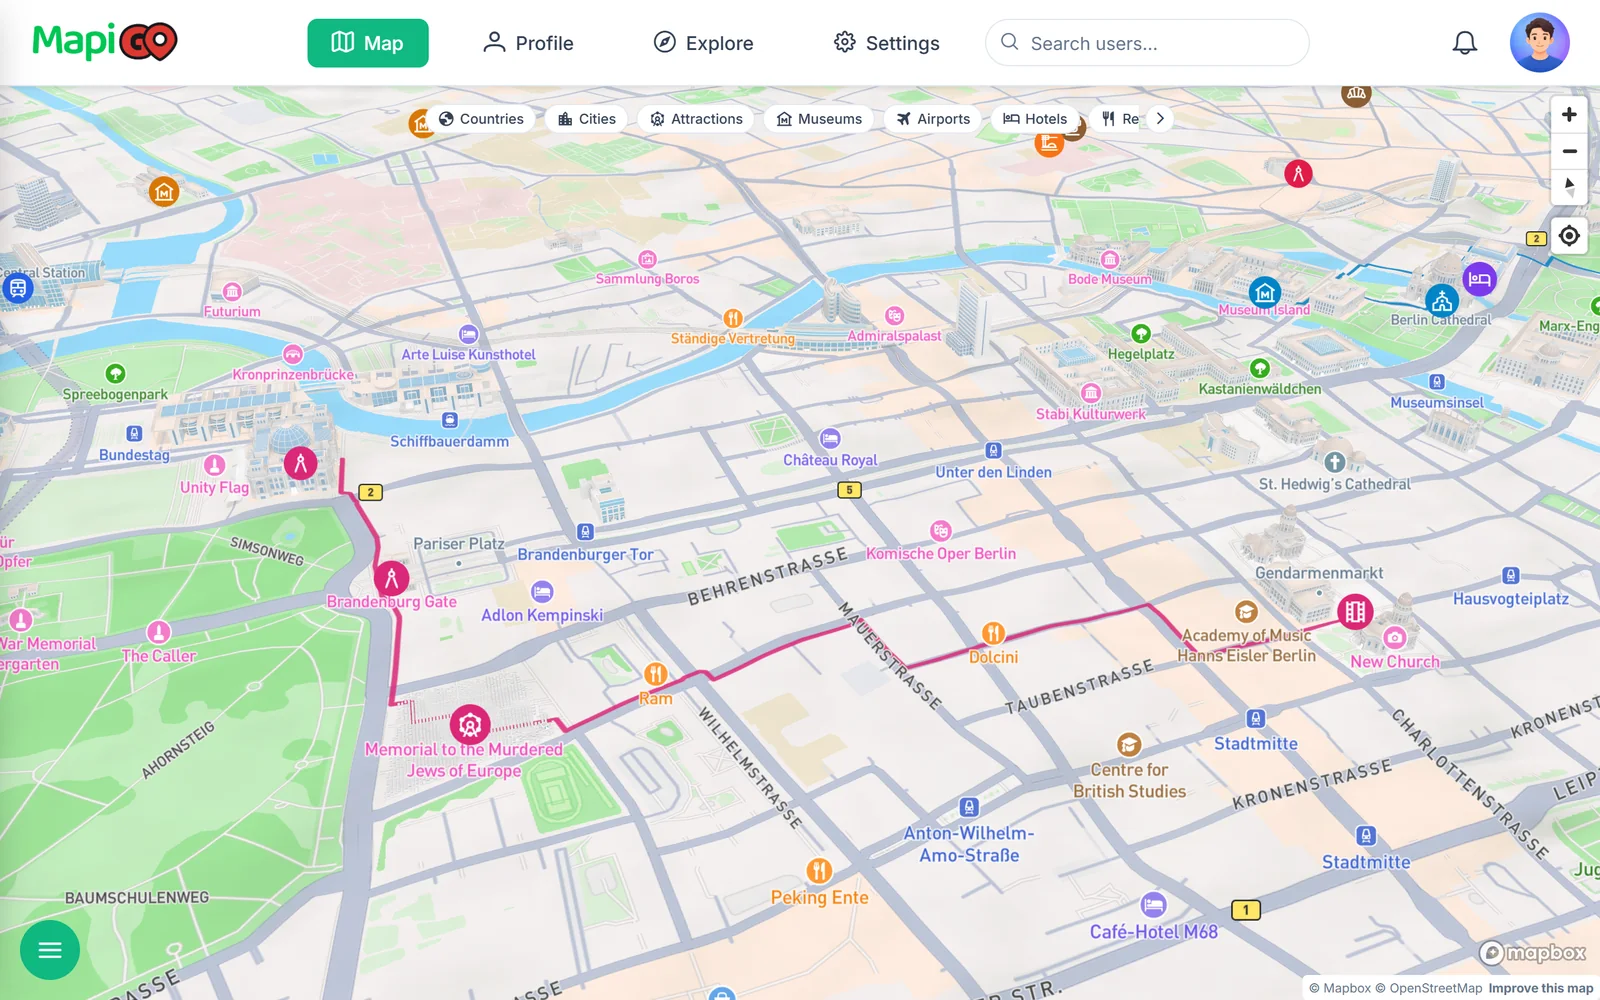Toggle the Hotels filter chip
This screenshot has height=1000, width=1600.
[1035, 119]
